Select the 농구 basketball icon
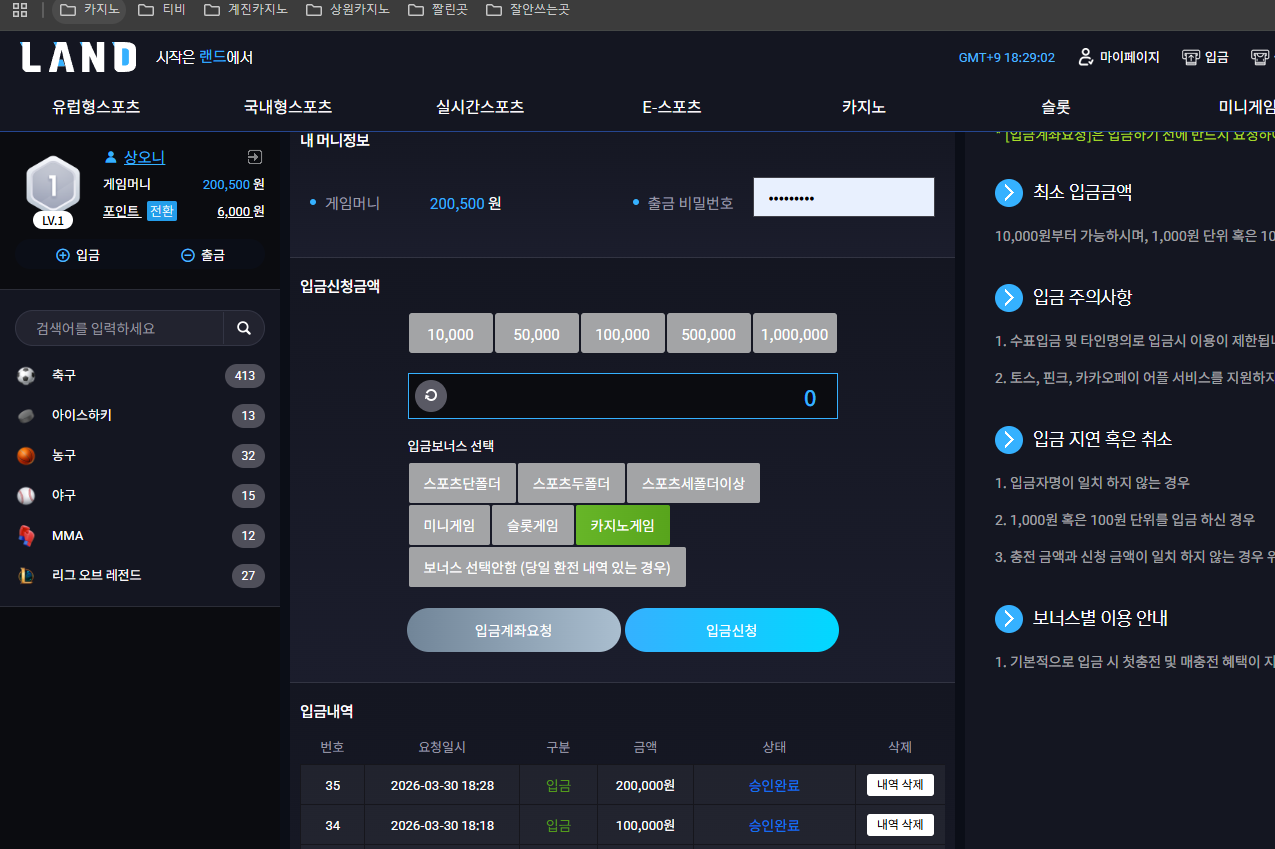1275x849 pixels. [26, 456]
